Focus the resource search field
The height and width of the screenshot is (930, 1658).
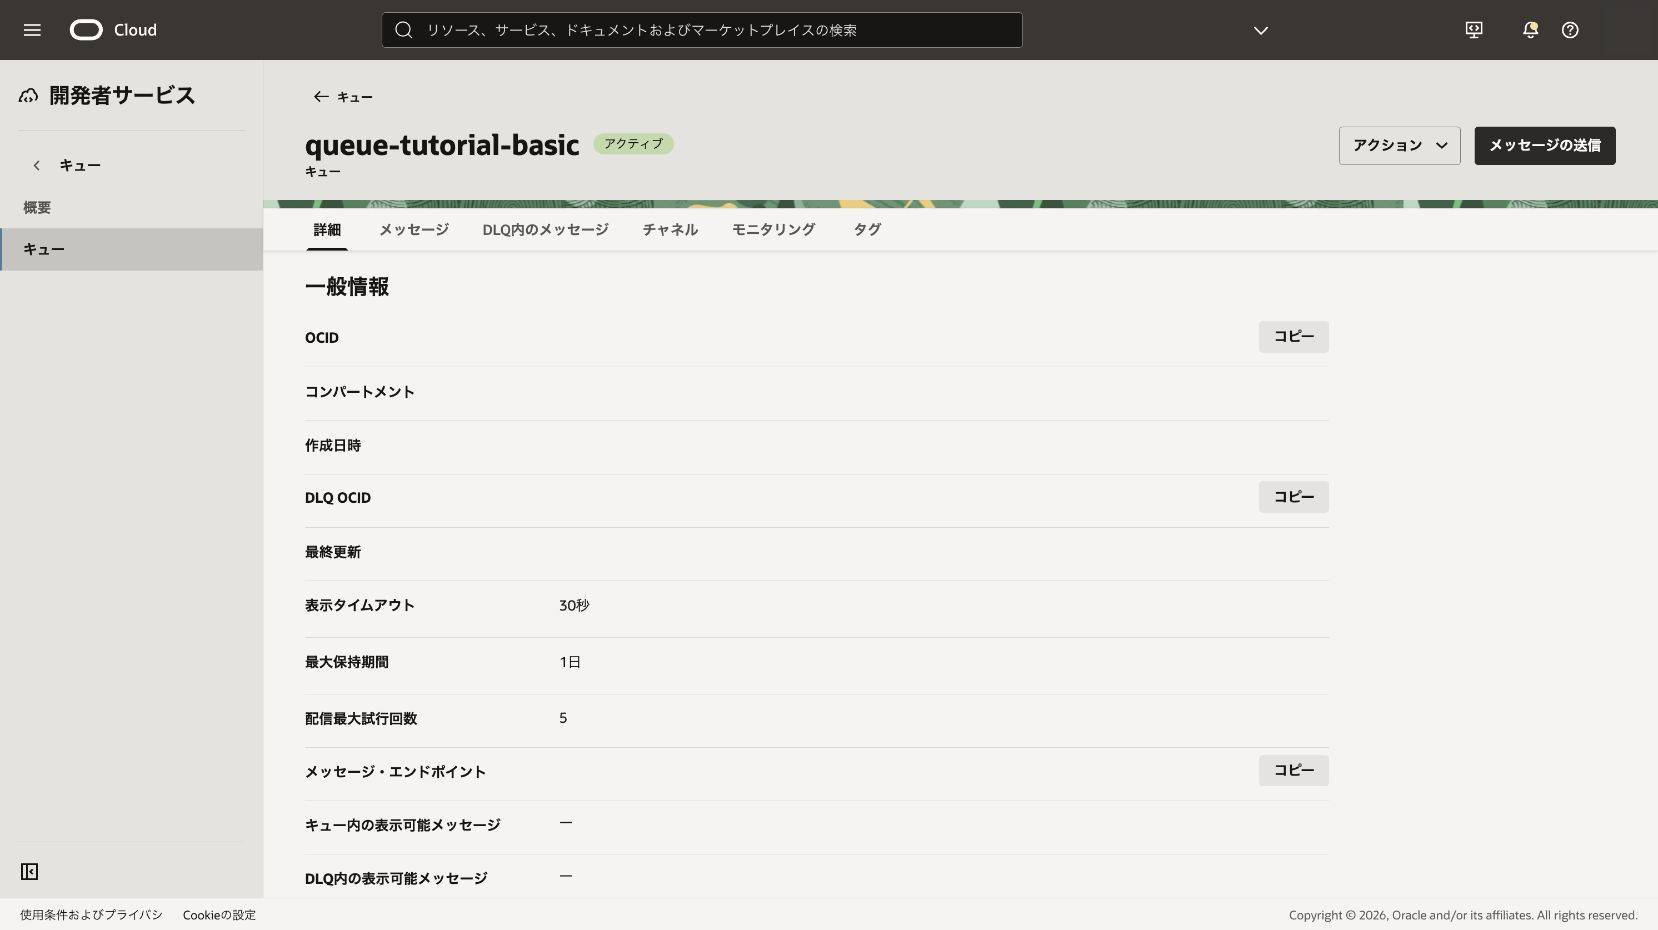click(702, 30)
